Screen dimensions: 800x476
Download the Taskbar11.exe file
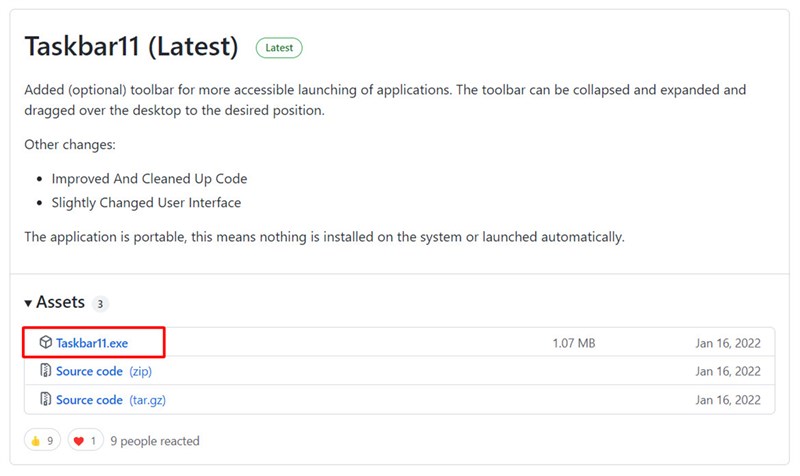pos(92,343)
